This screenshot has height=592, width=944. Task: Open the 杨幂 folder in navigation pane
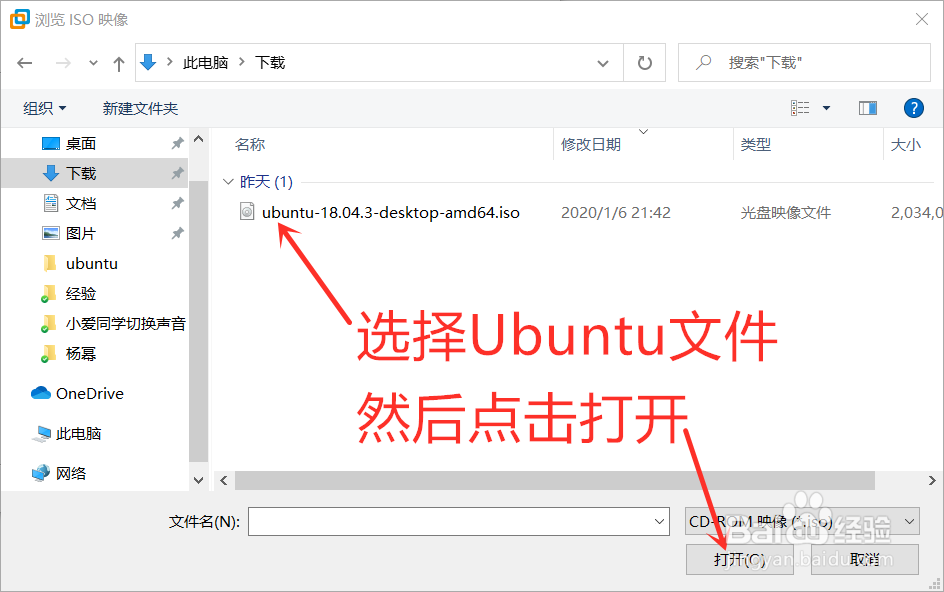[x=81, y=354]
